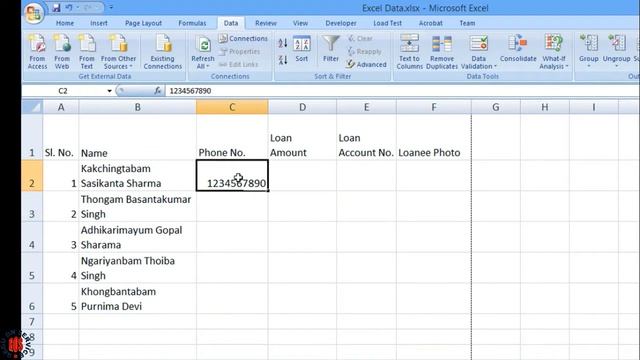Viewport: 640px width, 360px height.
Task: Sort A to Z ascending
Action: (x=283, y=43)
